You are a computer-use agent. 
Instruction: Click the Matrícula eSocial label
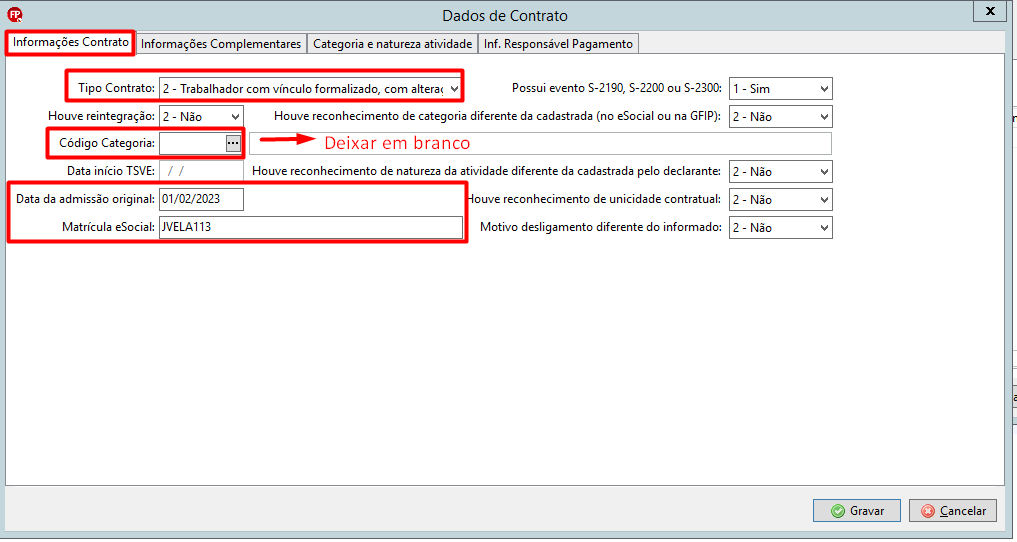click(108, 228)
